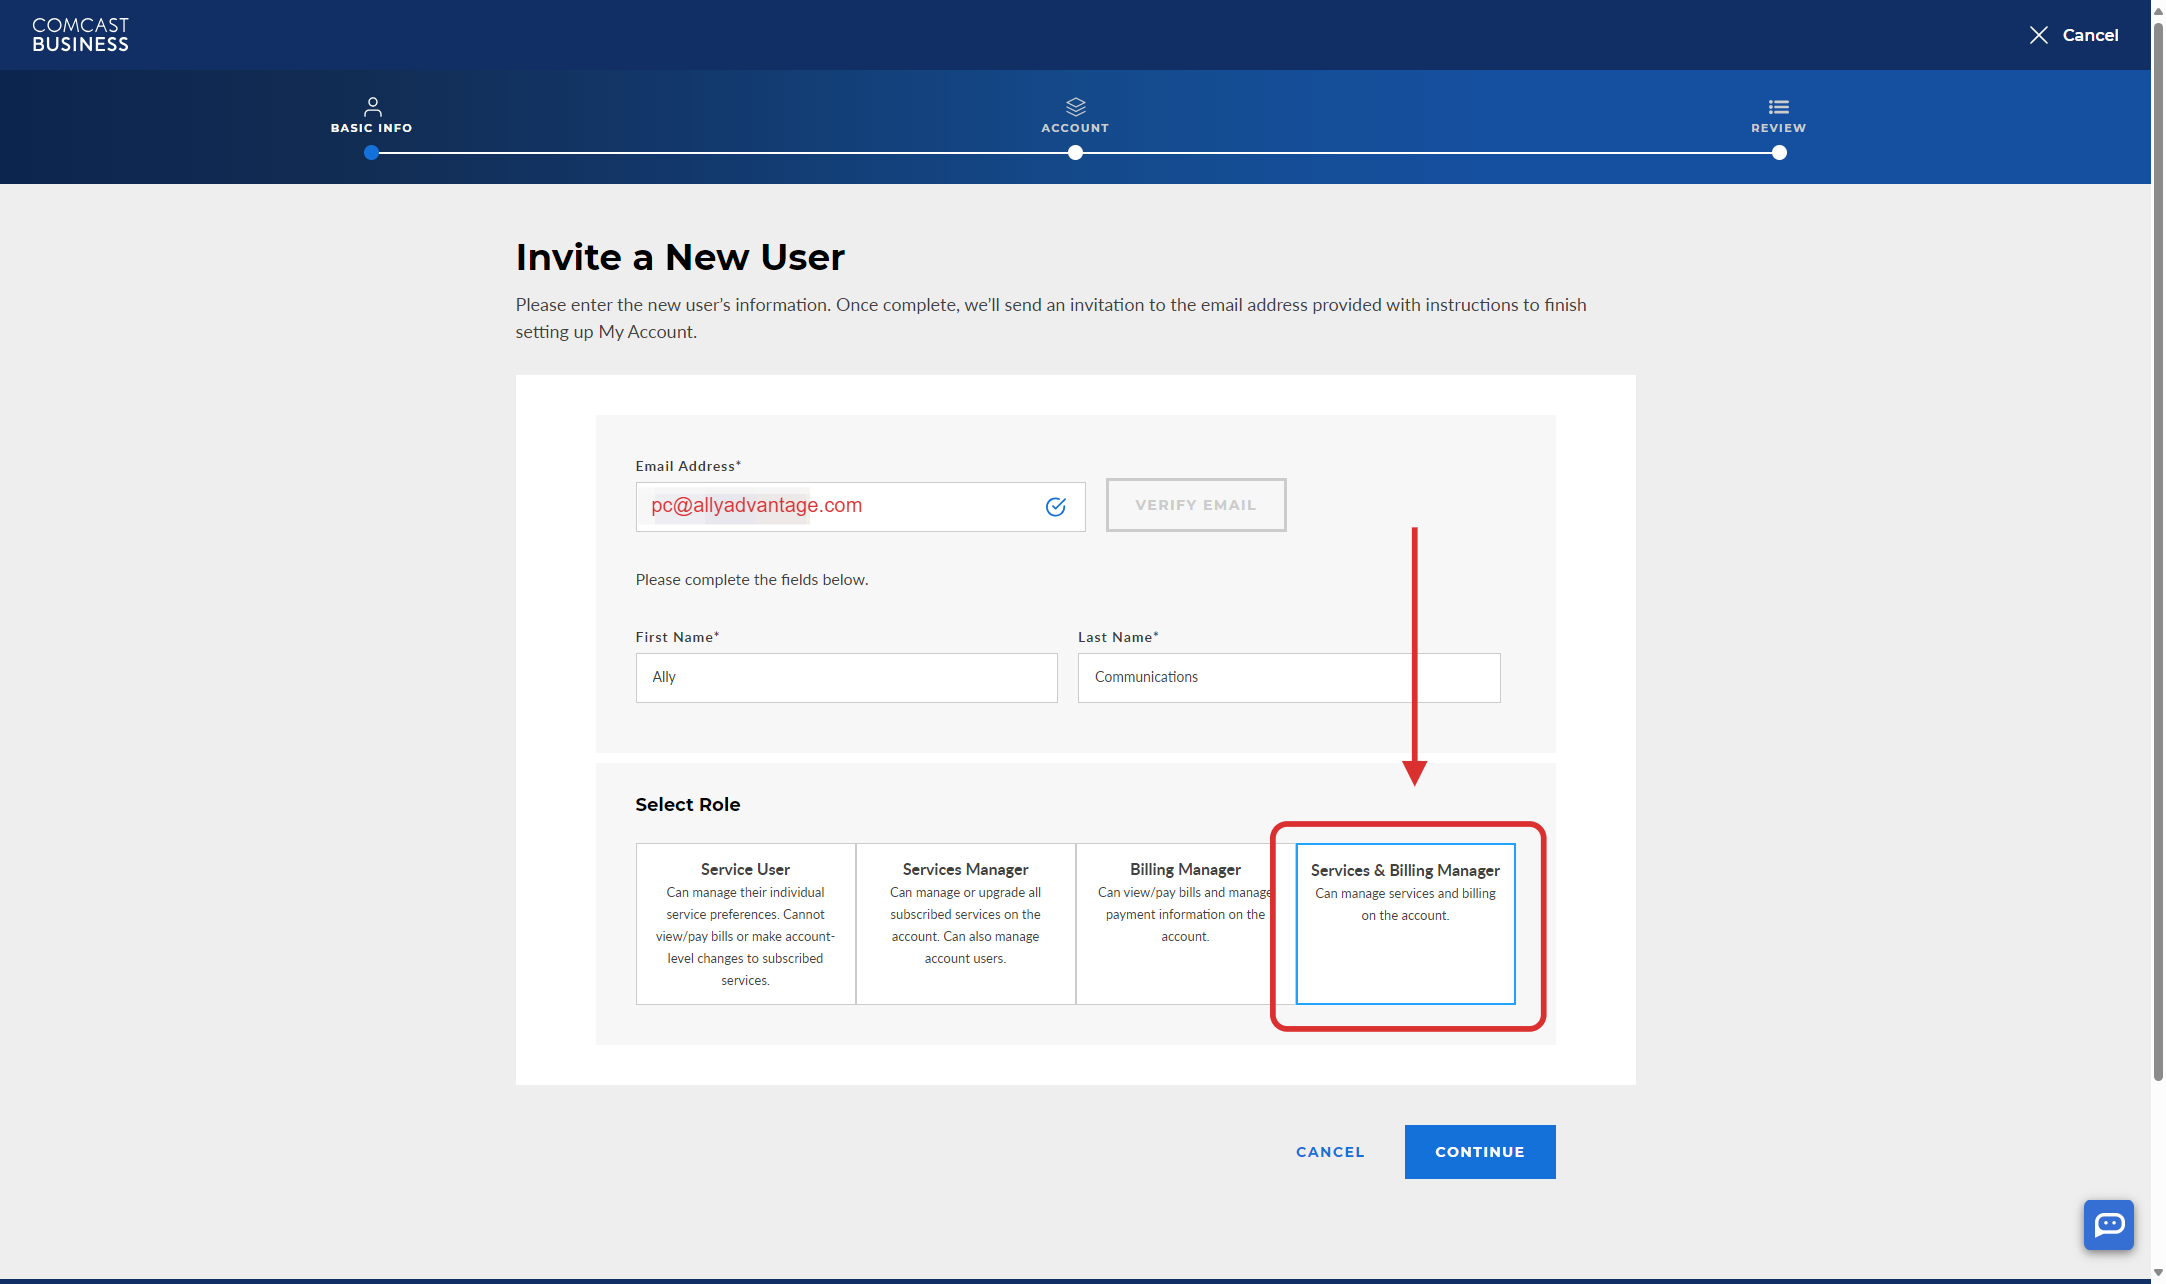Click 'Please complete the fields below.' text

751,580
